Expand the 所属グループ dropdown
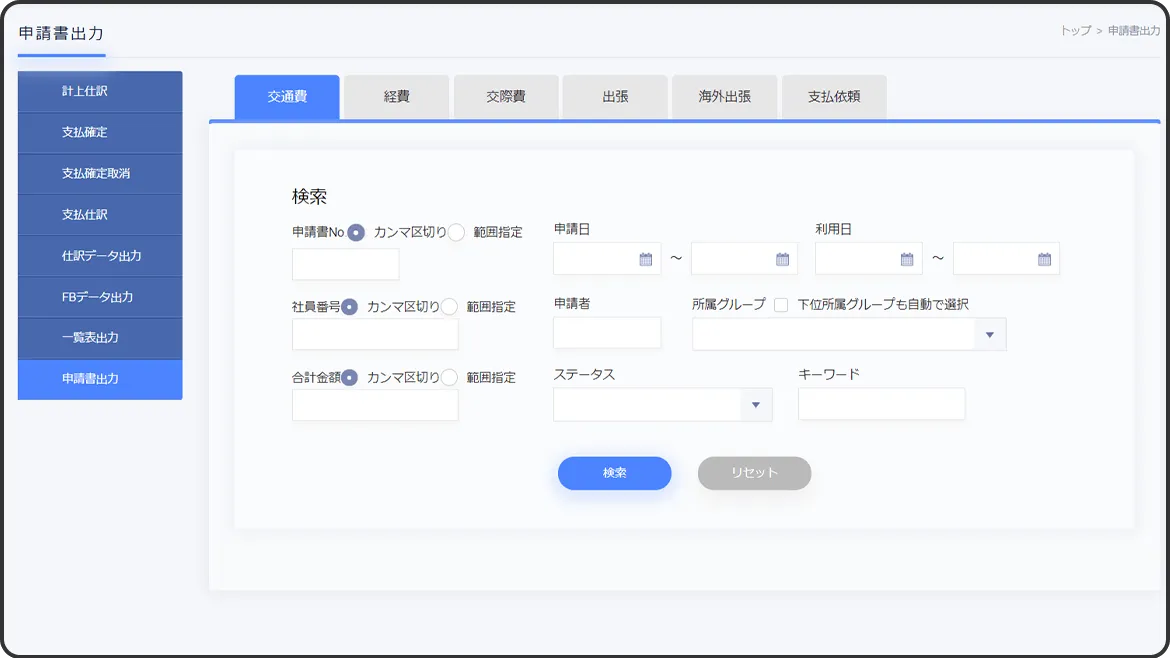1170x658 pixels. [989, 334]
